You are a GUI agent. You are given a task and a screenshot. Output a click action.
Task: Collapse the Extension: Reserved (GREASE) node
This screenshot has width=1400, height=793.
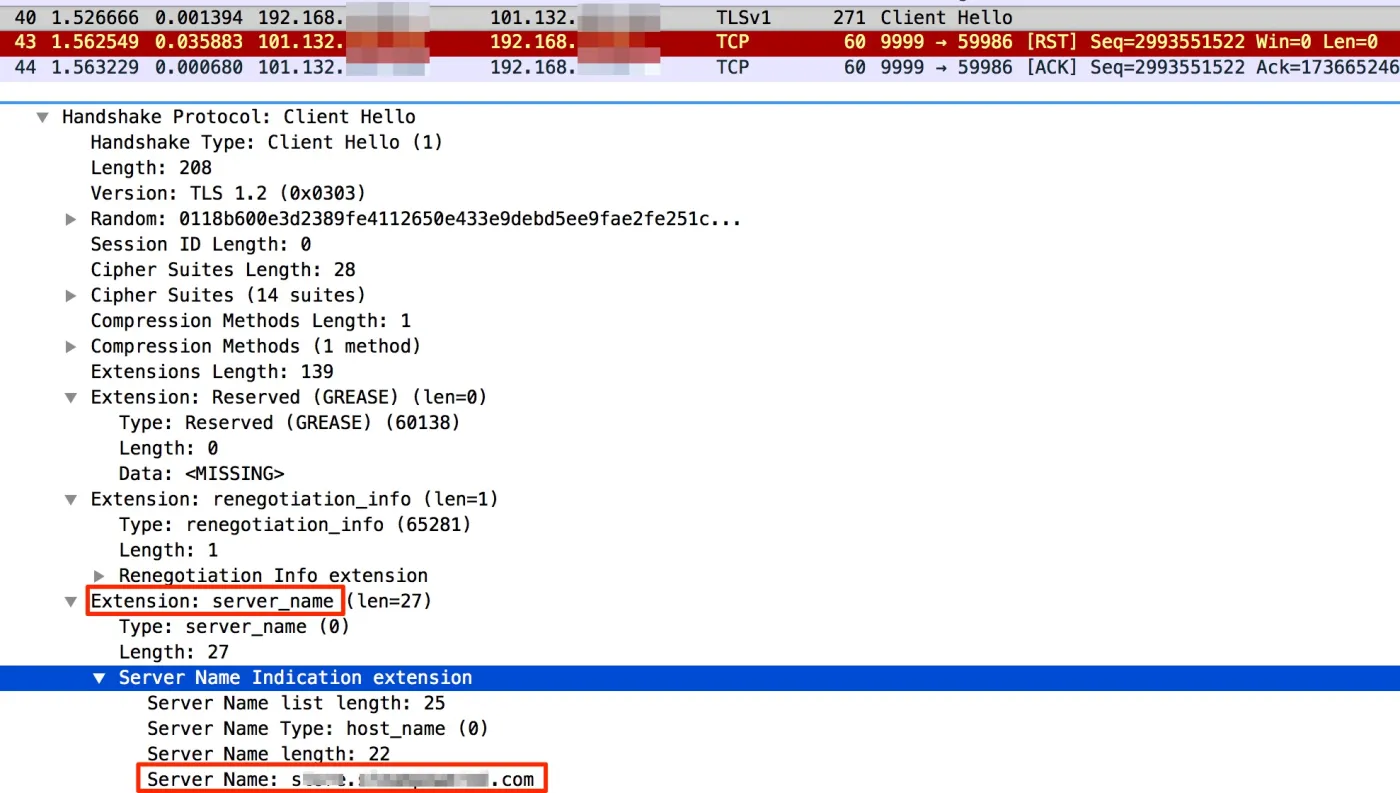(70, 397)
